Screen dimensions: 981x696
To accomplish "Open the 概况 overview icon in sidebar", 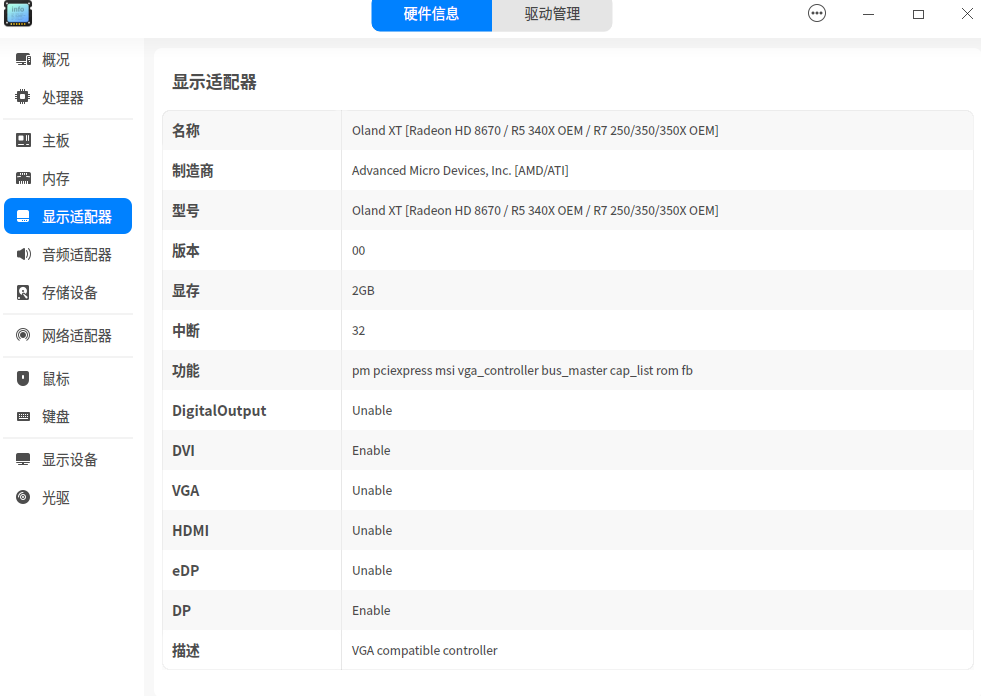I will coord(23,59).
